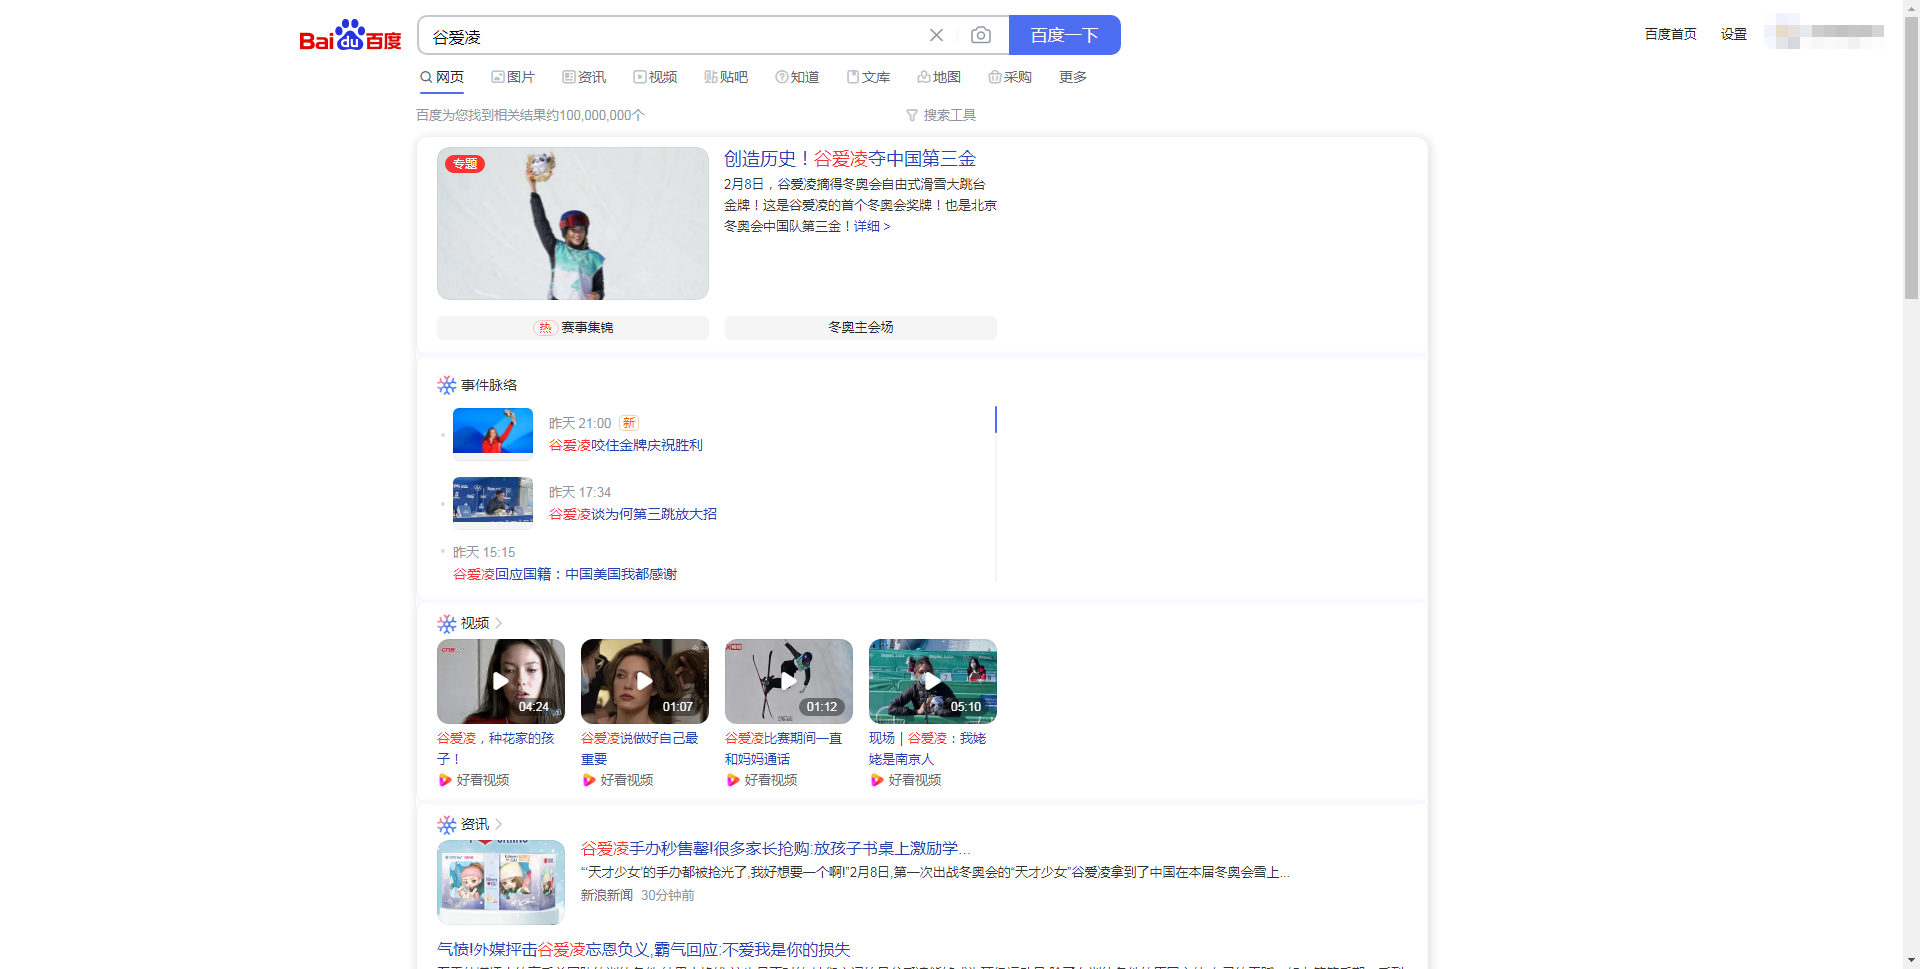Open the link 谷爱凌回应国籍：中国美国我都感谢
The width and height of the screenshot is (1920, 969).
pyautogui.click(x=565, y=573)
